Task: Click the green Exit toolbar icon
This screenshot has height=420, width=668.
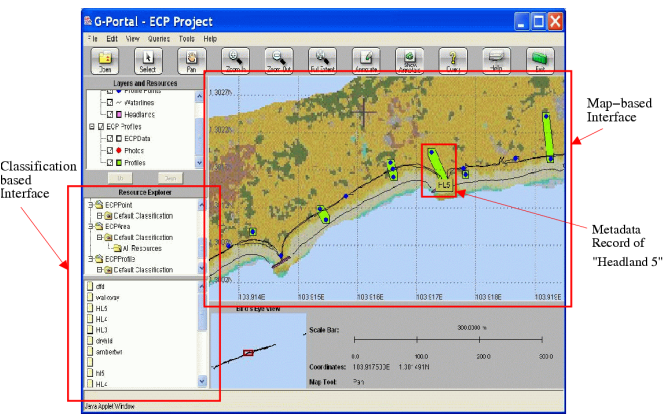Action: (x=539, y=61)
